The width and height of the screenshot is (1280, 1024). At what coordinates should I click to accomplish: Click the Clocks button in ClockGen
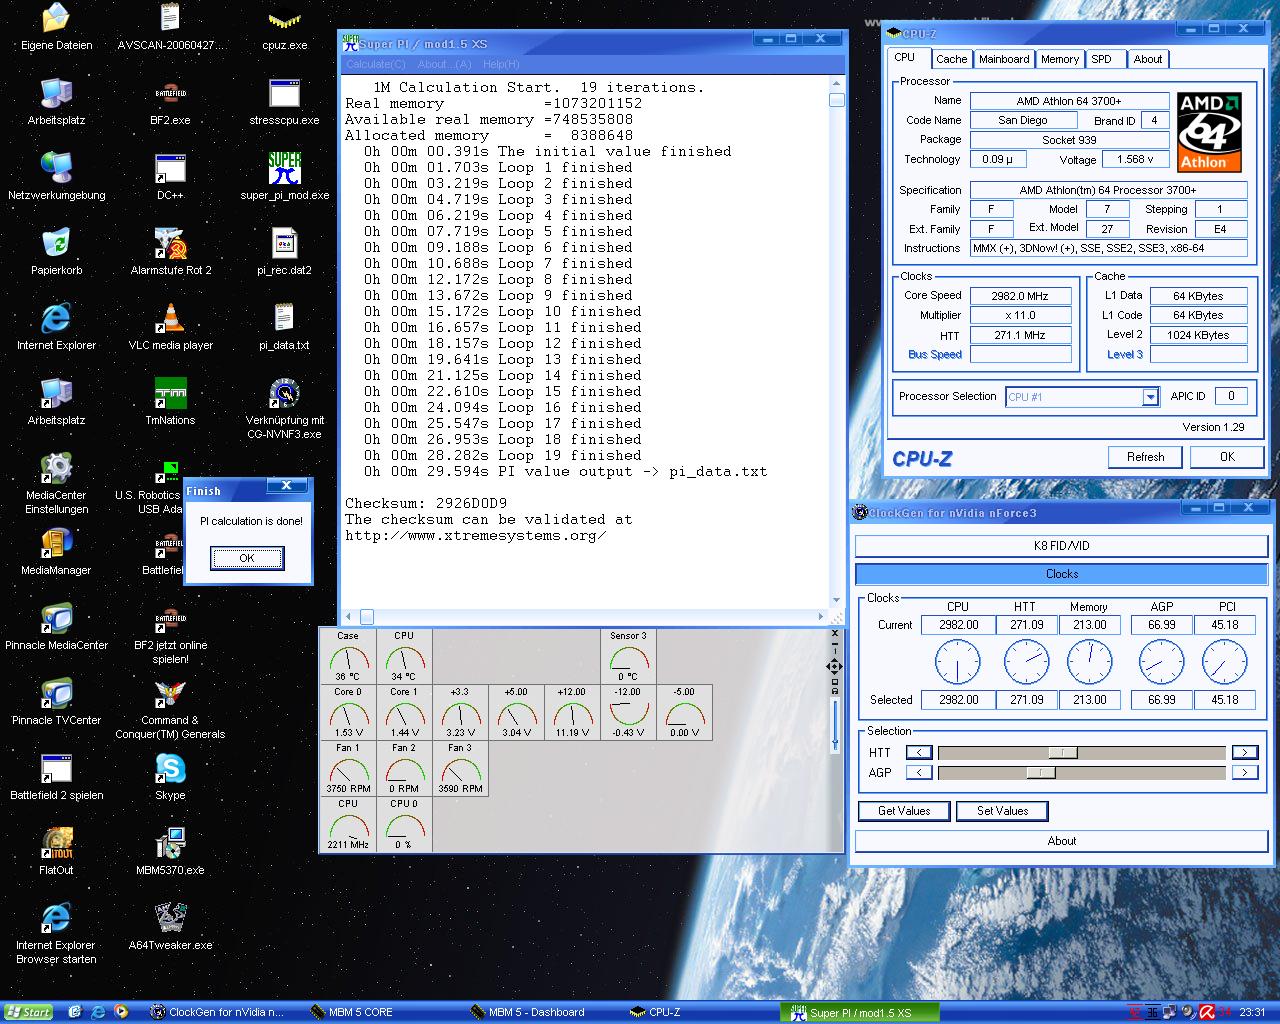[x=1062, y=574]
